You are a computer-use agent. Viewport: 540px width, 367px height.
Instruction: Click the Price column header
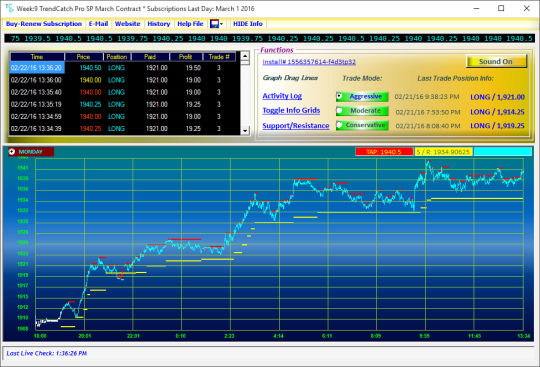point(84,57)
